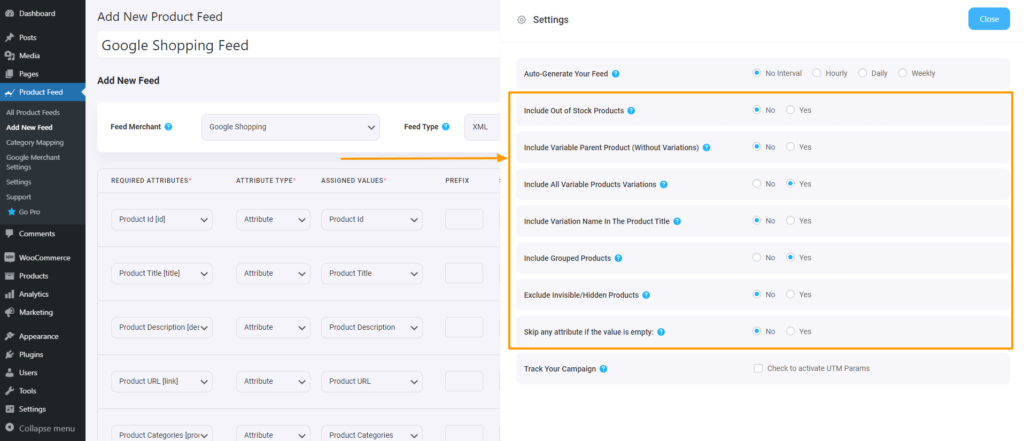Click the Media icon in sidebar
The width and height of the screenshot is (1024, 441).
click(x=10, y=56)
